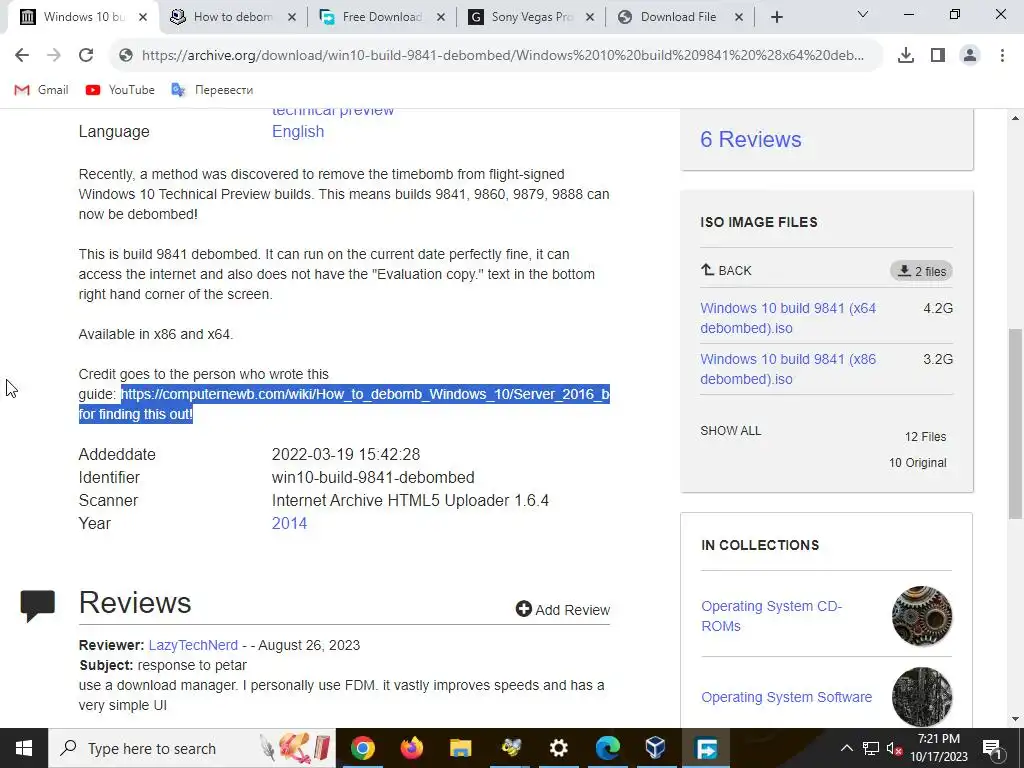Switch to the 'Download File' tab
The image size is (1024, 768).
pyautogui.click(x=679, y=17)
